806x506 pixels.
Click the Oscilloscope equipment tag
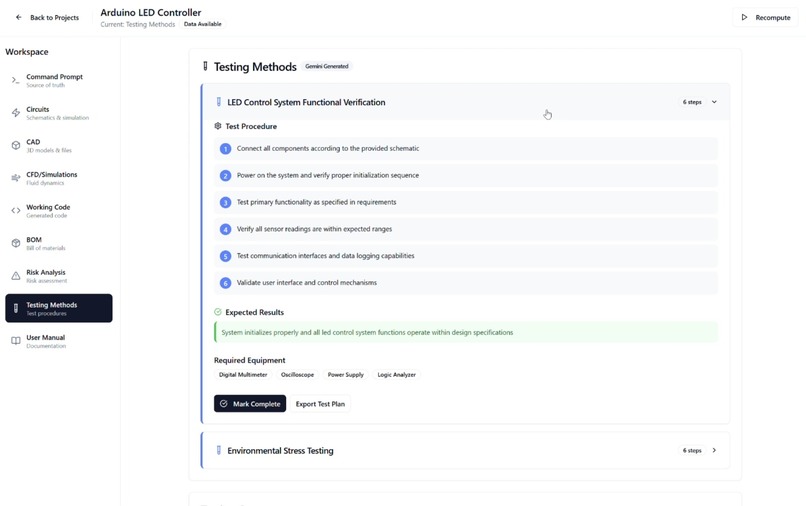297,375
